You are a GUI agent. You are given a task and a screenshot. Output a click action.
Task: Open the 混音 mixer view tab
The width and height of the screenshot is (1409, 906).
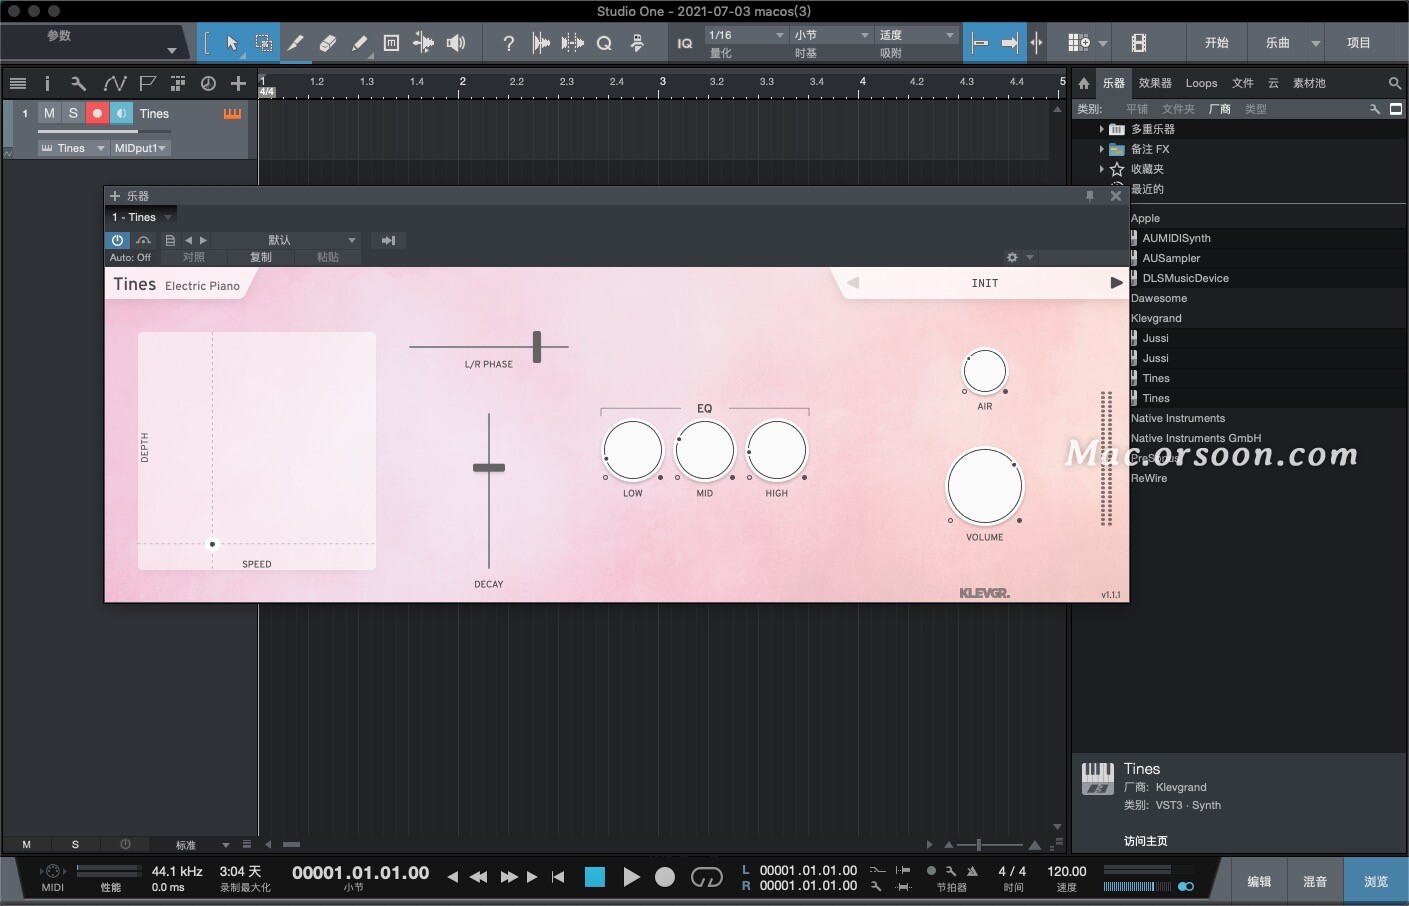click(1315, 881)
